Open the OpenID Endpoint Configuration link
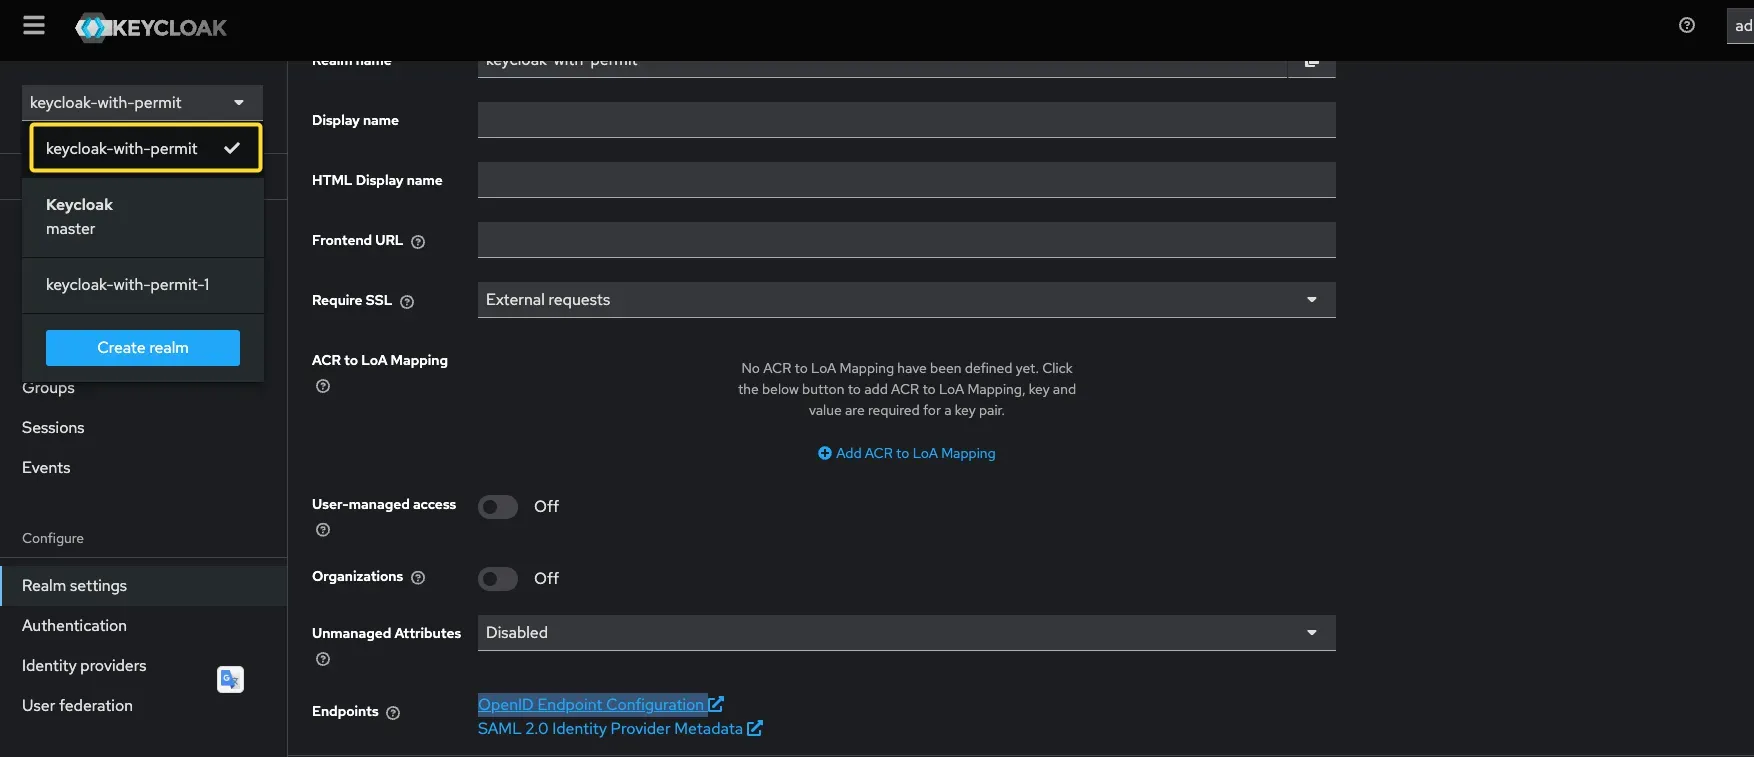1754x757 pixels. coord(591,705)
